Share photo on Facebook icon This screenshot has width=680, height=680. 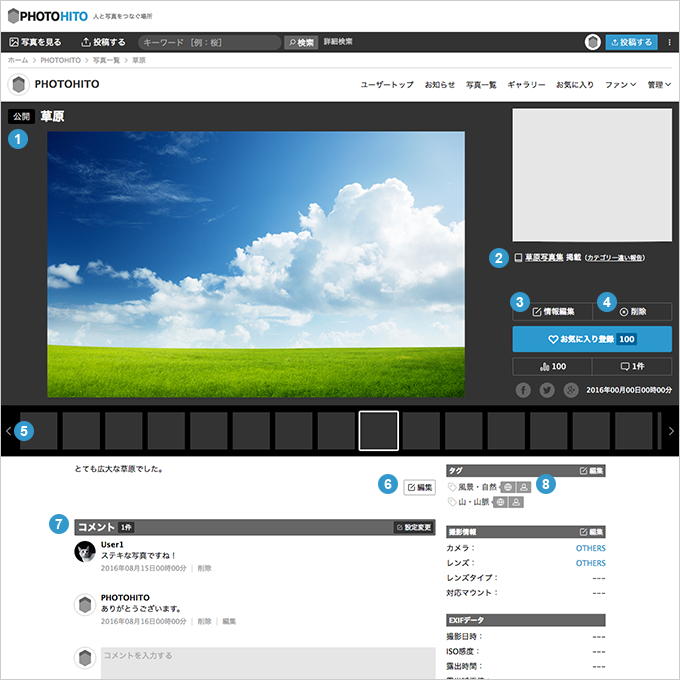(x=523, y=390)
